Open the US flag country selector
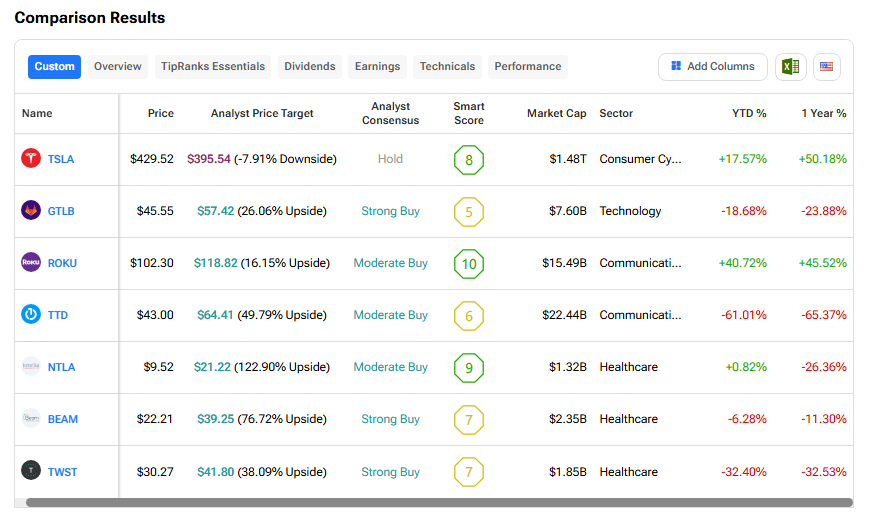This screenshot has height=518, width=871. [826, 67]
